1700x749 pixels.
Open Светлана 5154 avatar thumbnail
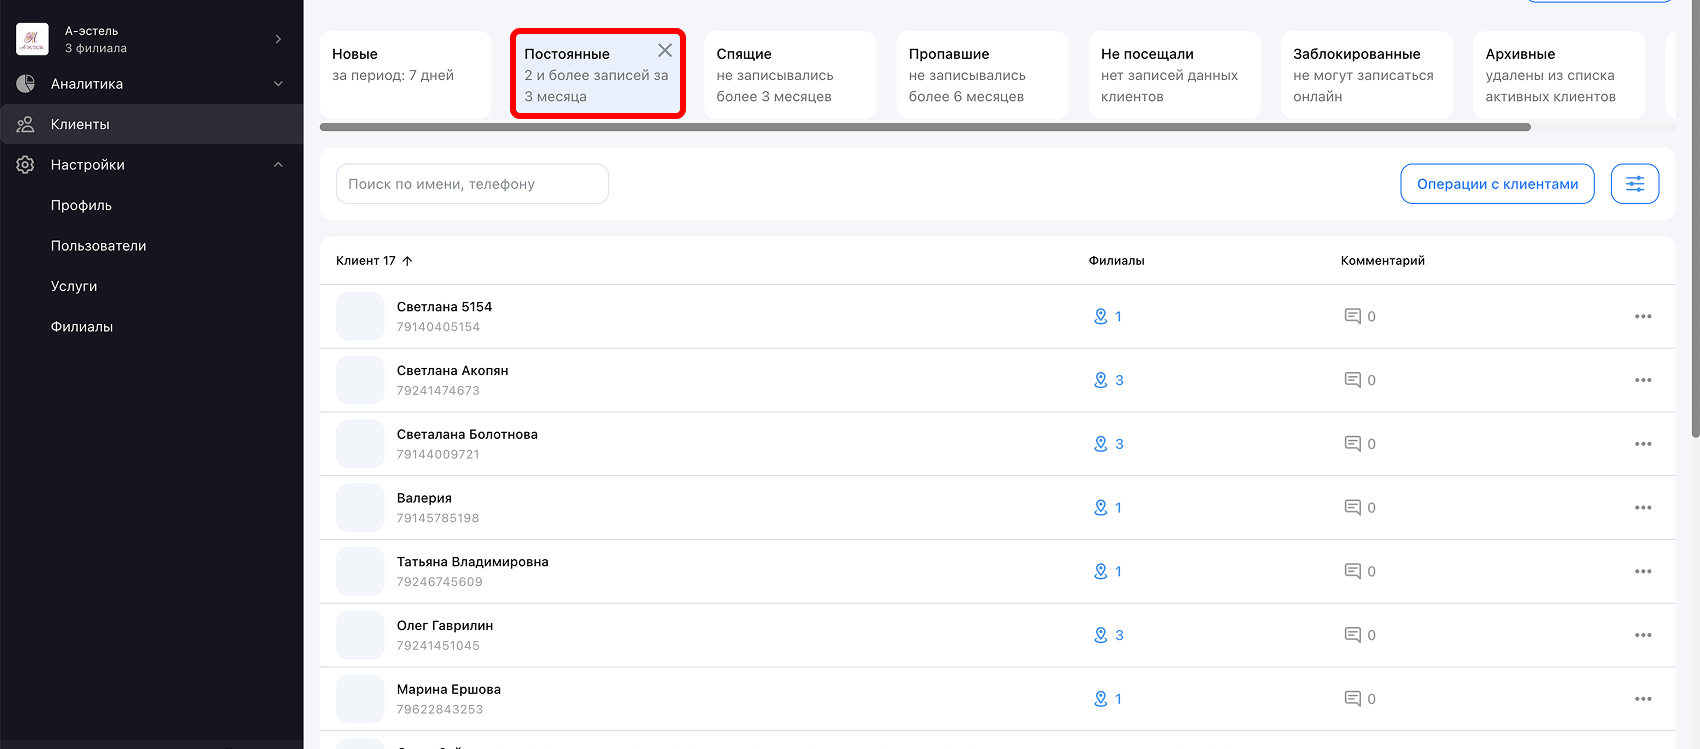(360, 316)
